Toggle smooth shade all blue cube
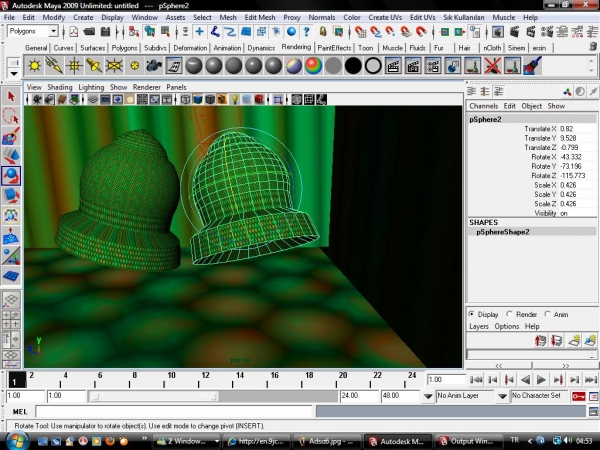This screenshot has height=450, width=600. pyautogui.click(x=197, y=100)
